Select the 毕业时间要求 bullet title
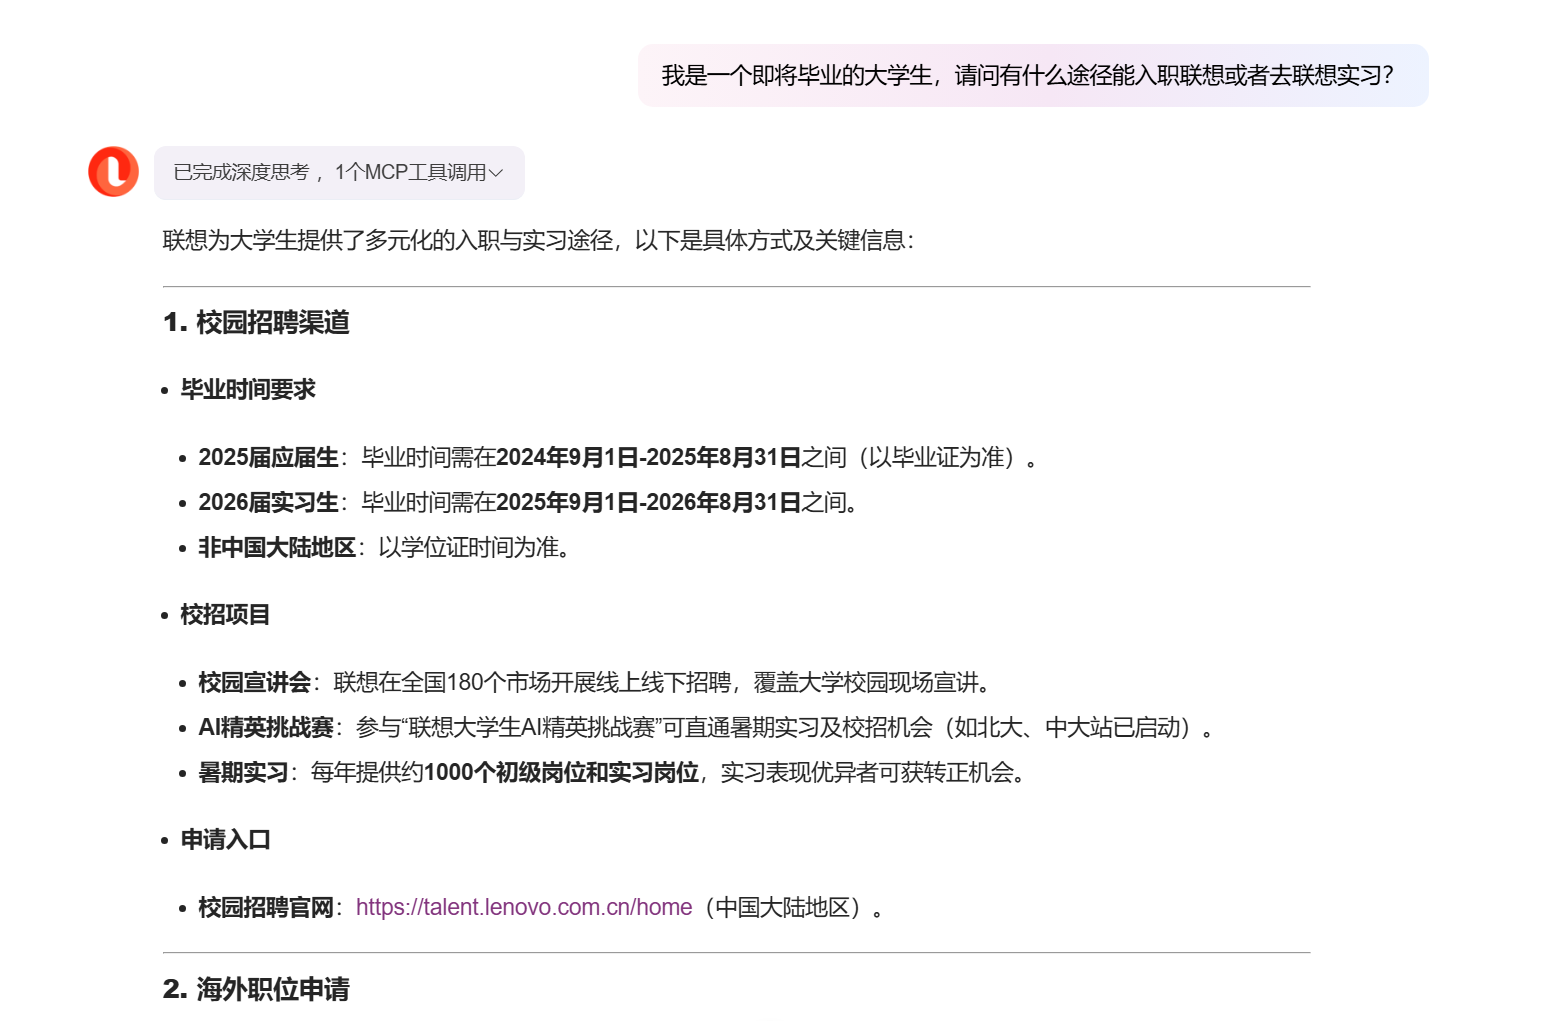Screen dimensions: 1542x1021 click(x=247, y=390)
